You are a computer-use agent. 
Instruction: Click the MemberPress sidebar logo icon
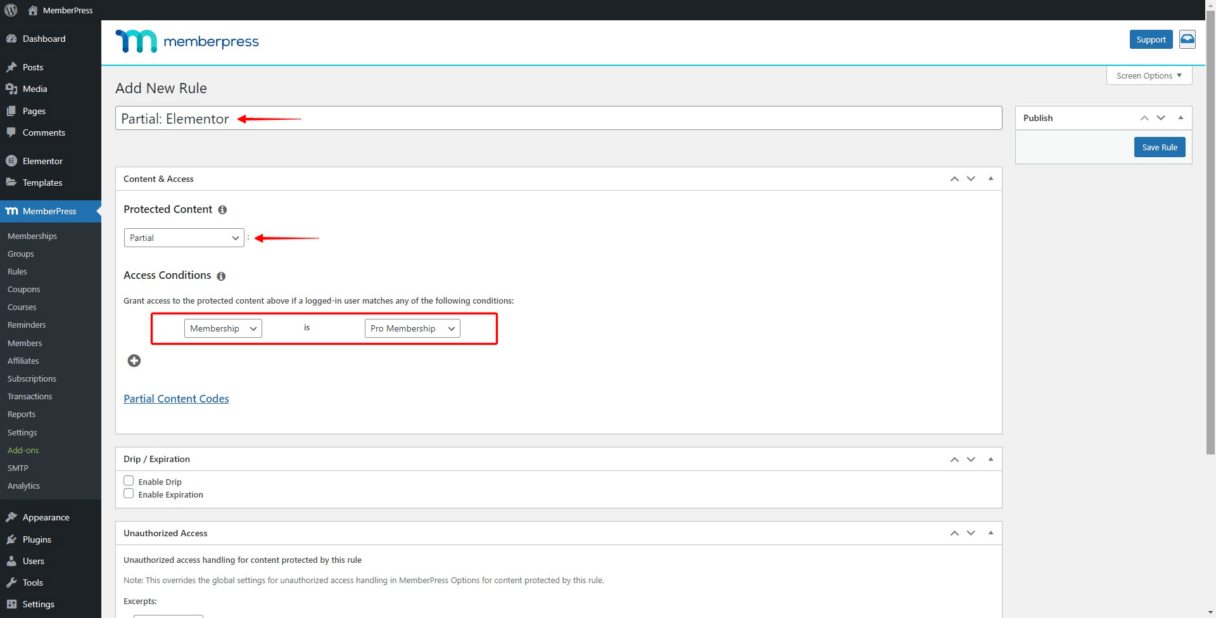point(11,211)
